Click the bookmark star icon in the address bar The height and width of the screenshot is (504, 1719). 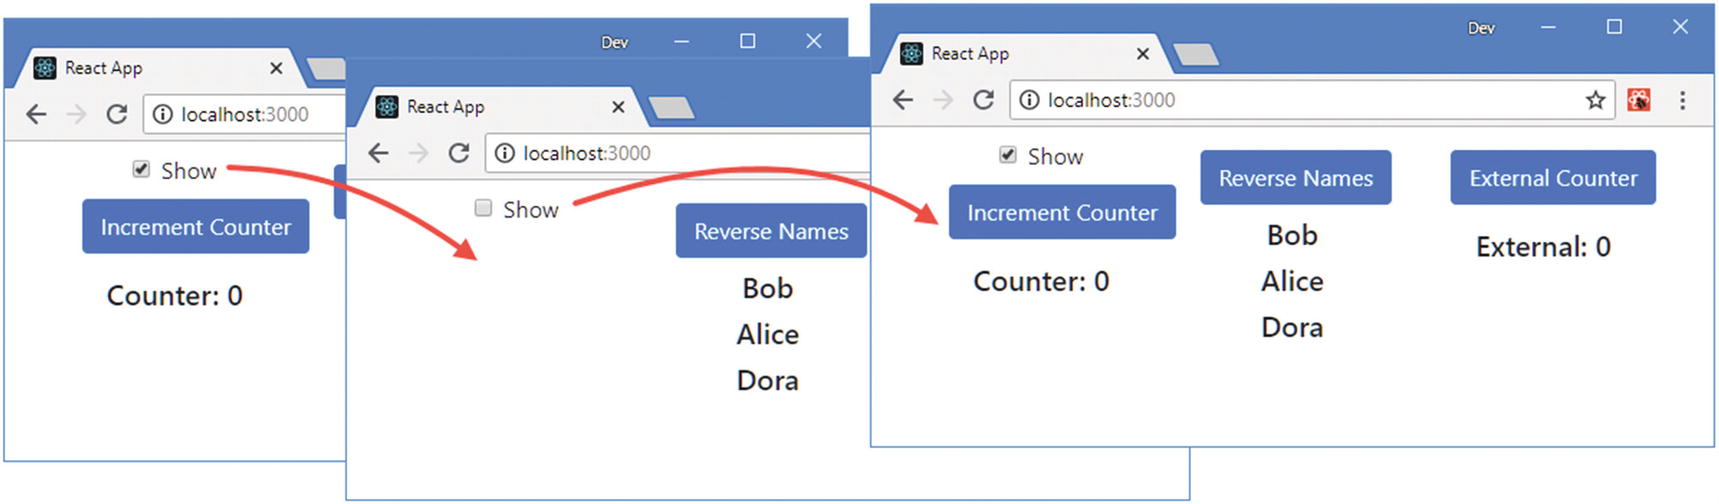pyautogui.click(x=1595, y=100)
